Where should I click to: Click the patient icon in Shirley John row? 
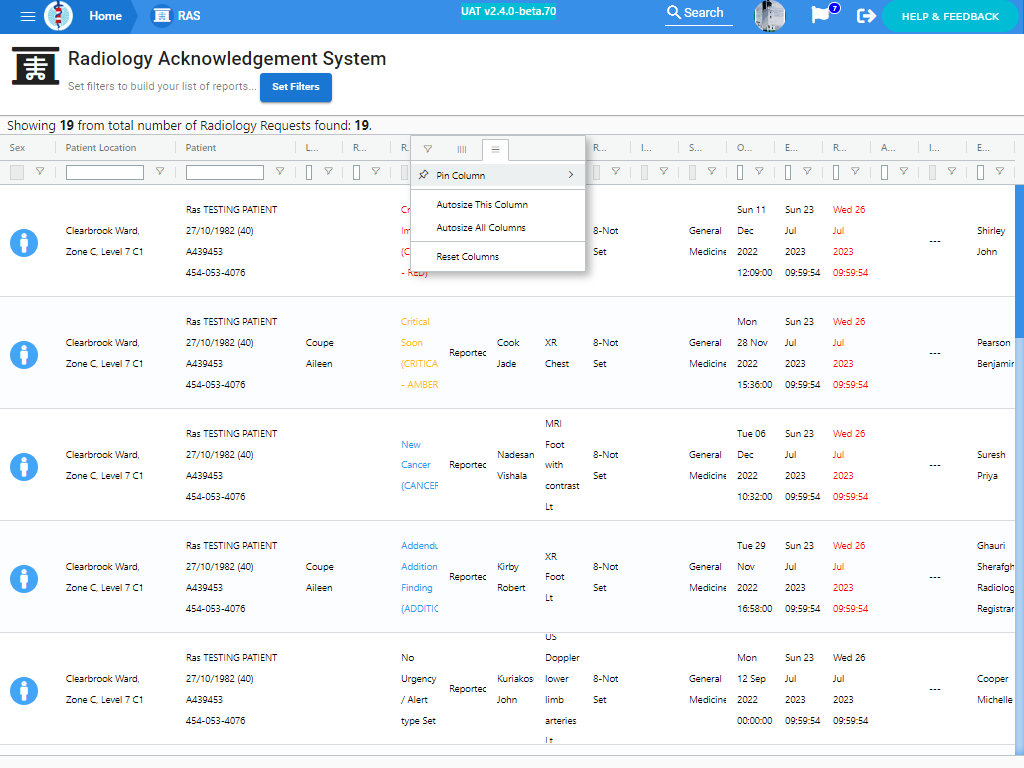tap(24, 243)
